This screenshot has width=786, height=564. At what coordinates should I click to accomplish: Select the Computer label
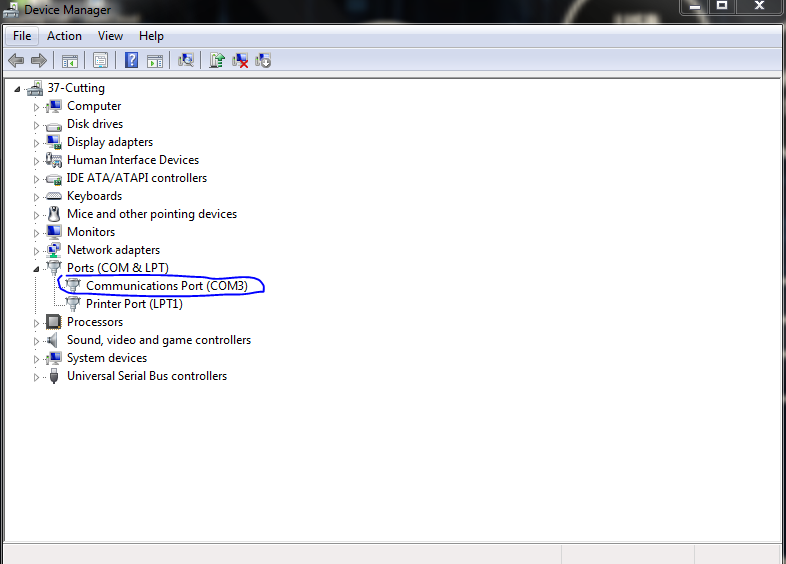(x=94, y=106)
